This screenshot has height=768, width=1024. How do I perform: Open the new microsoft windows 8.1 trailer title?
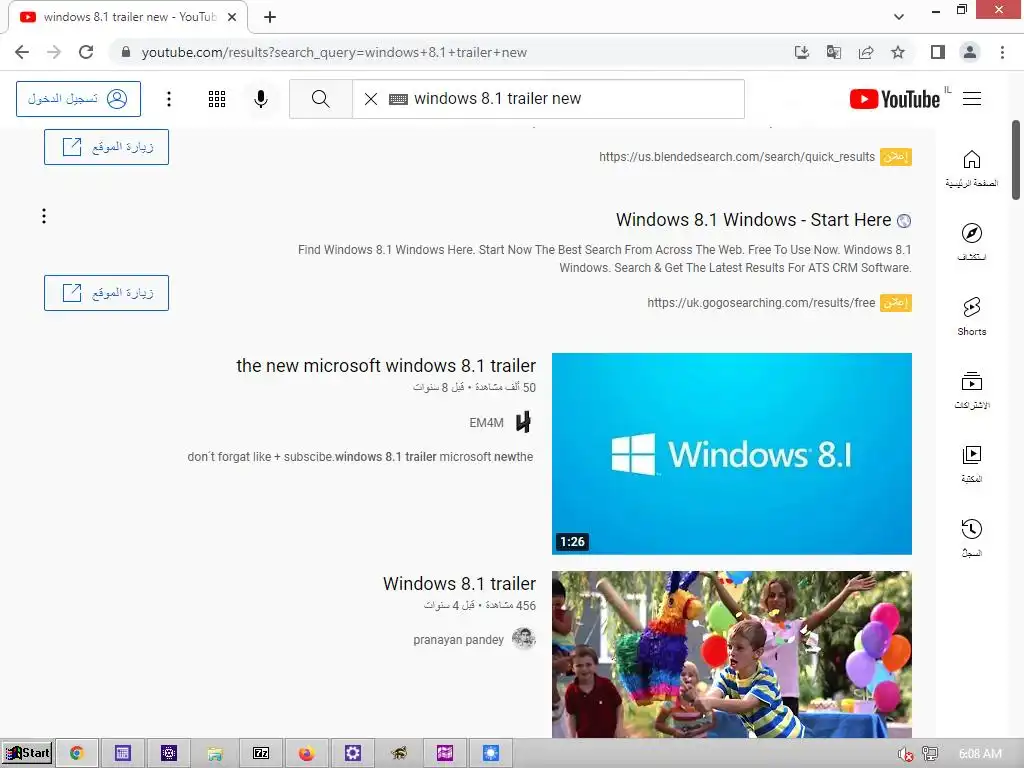coord(386,366)
